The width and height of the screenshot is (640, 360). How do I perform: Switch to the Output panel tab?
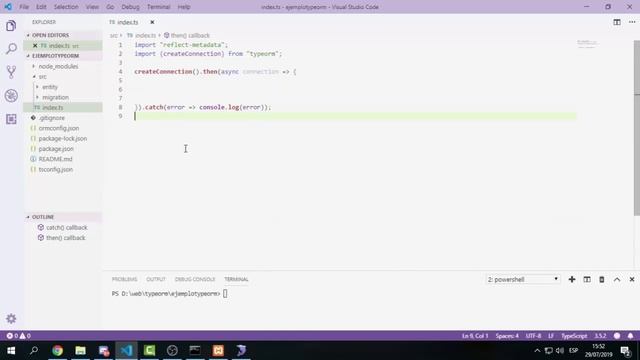coord(156,280)
